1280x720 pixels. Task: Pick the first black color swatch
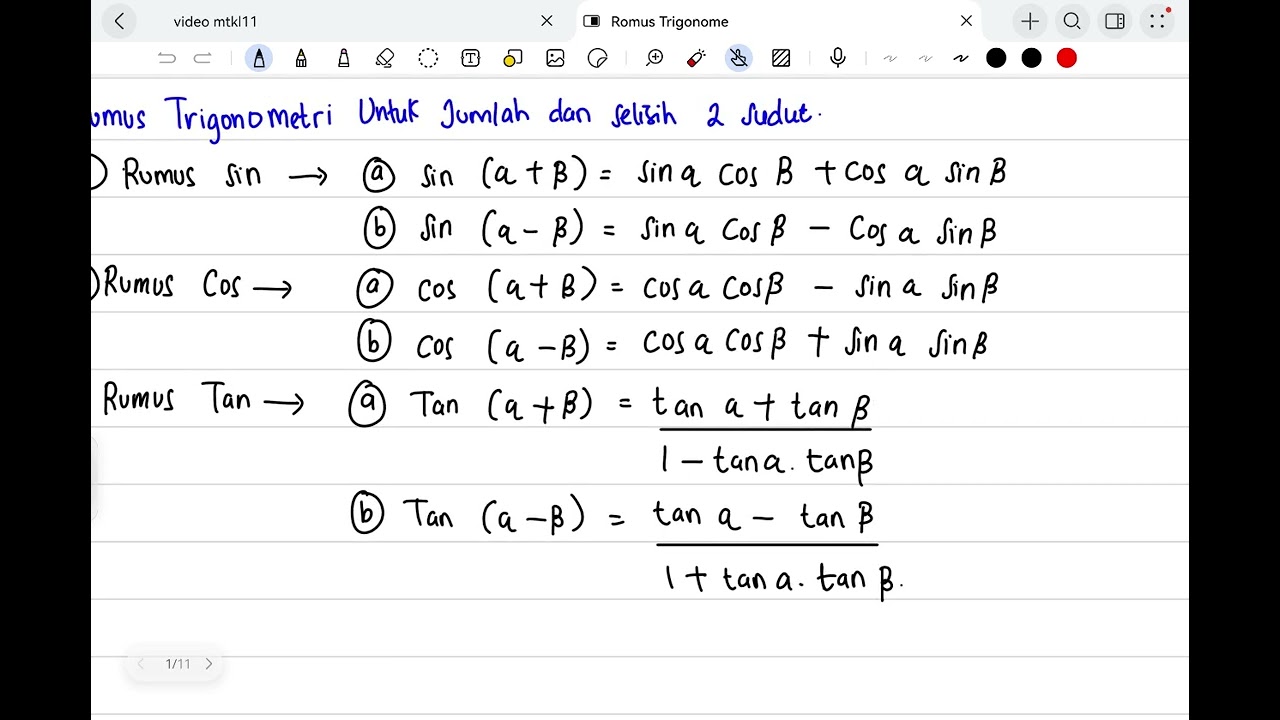[996, 59]
